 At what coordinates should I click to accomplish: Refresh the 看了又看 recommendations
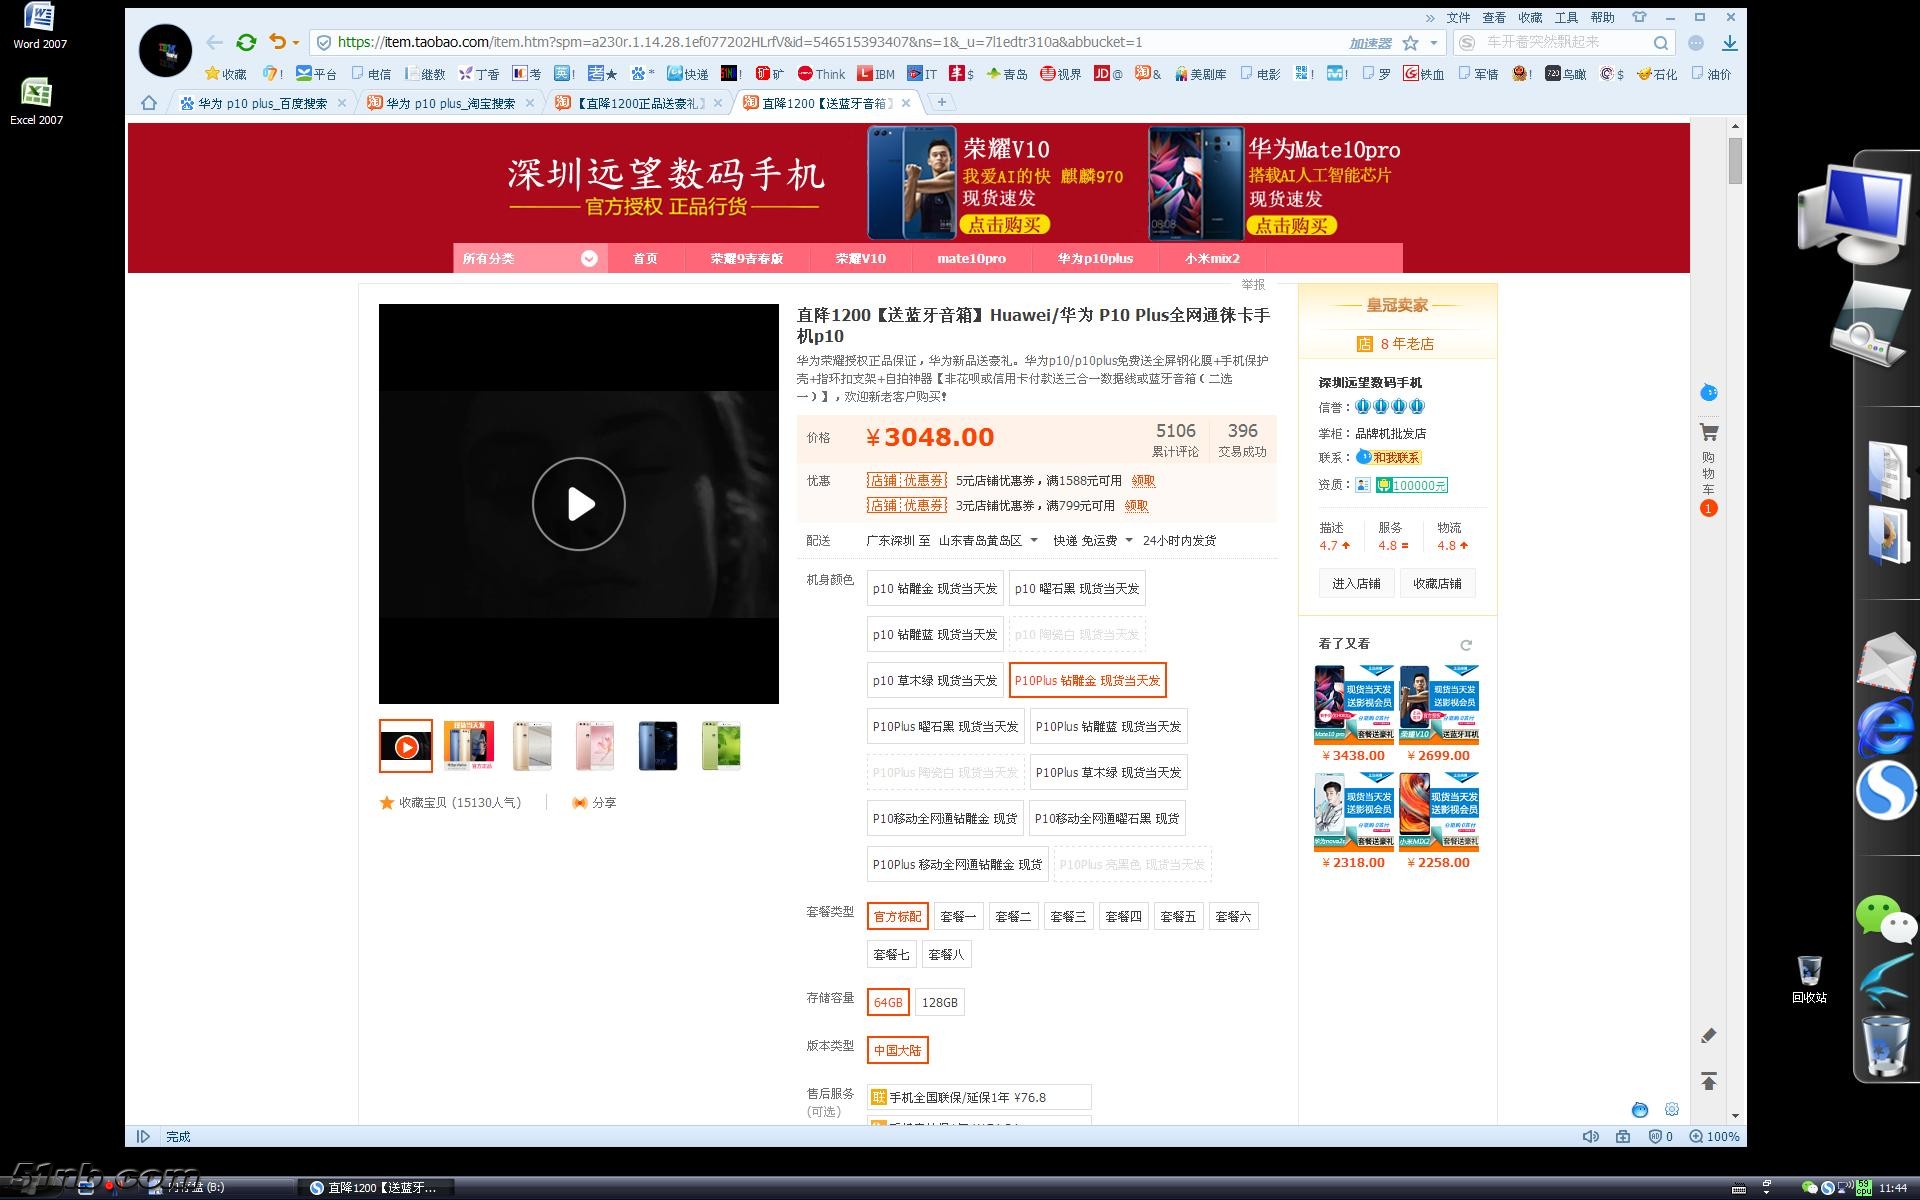click(x=1466, y=645)
